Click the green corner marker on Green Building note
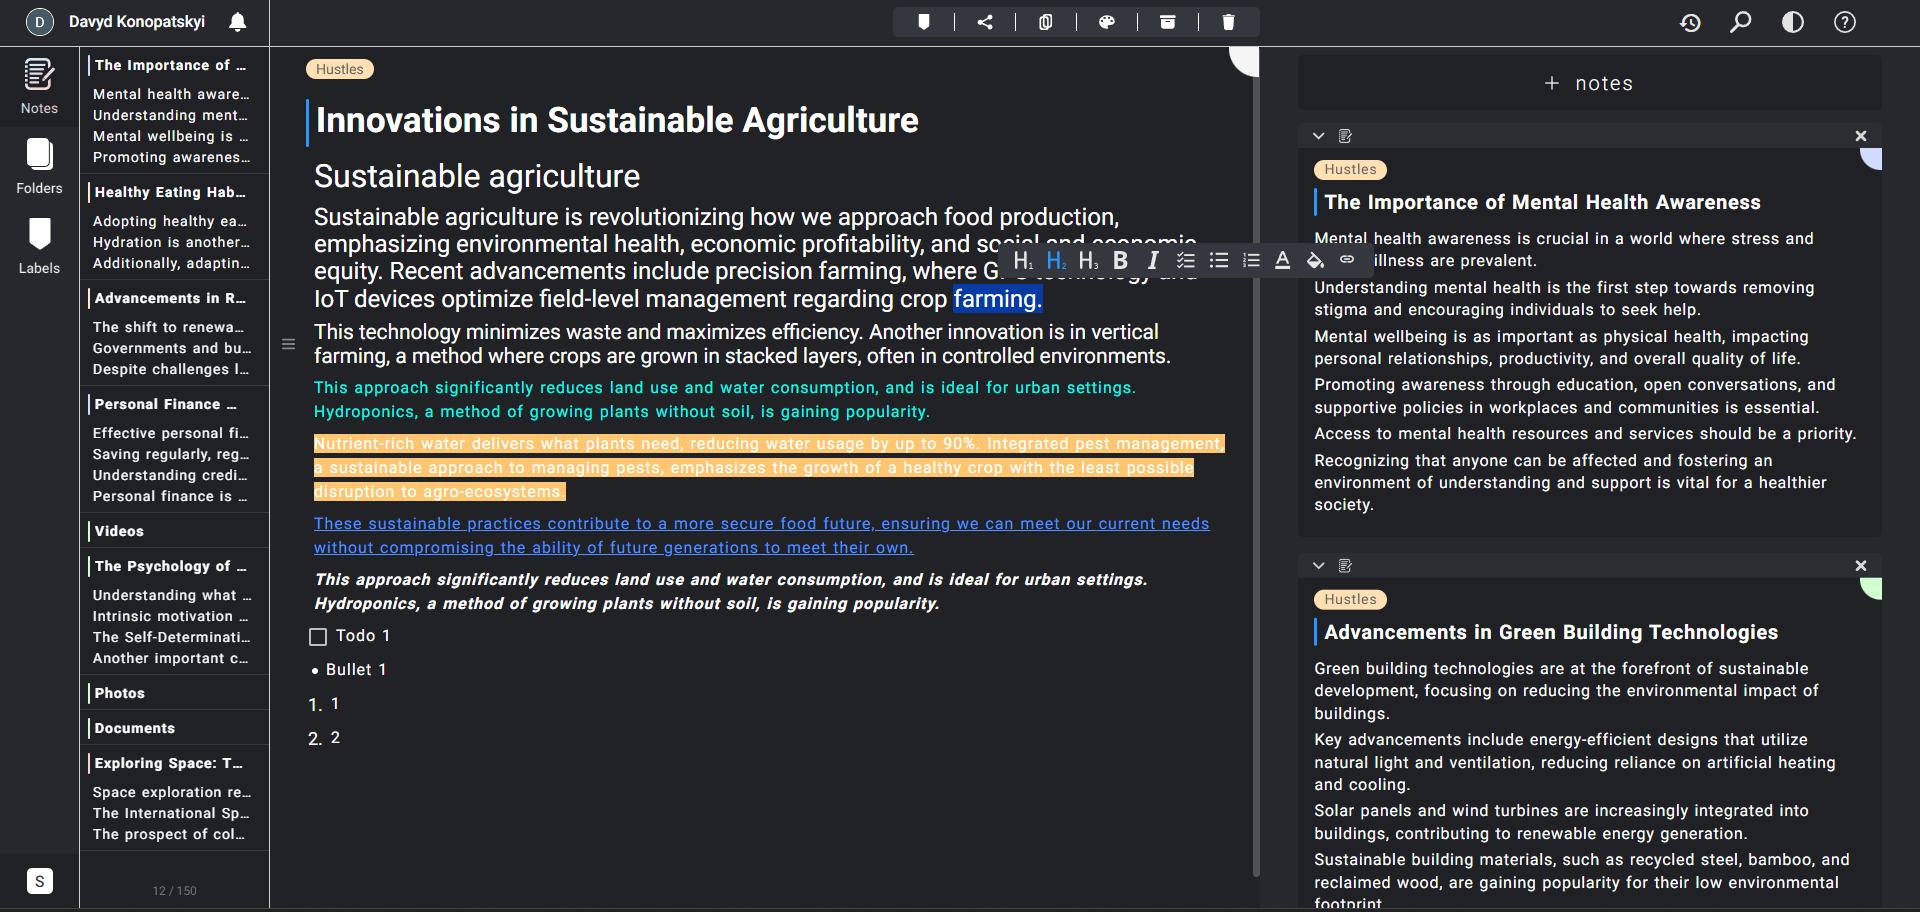 (x=1871, y=588)
